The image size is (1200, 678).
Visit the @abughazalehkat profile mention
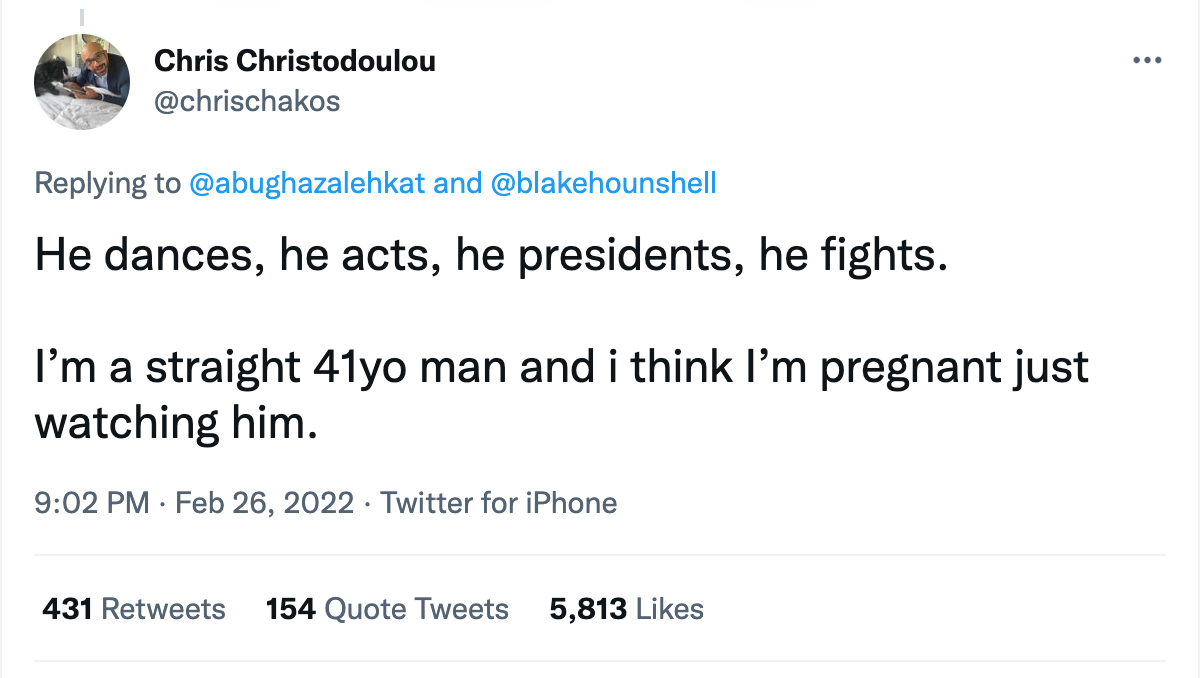(x=306, y=184)
